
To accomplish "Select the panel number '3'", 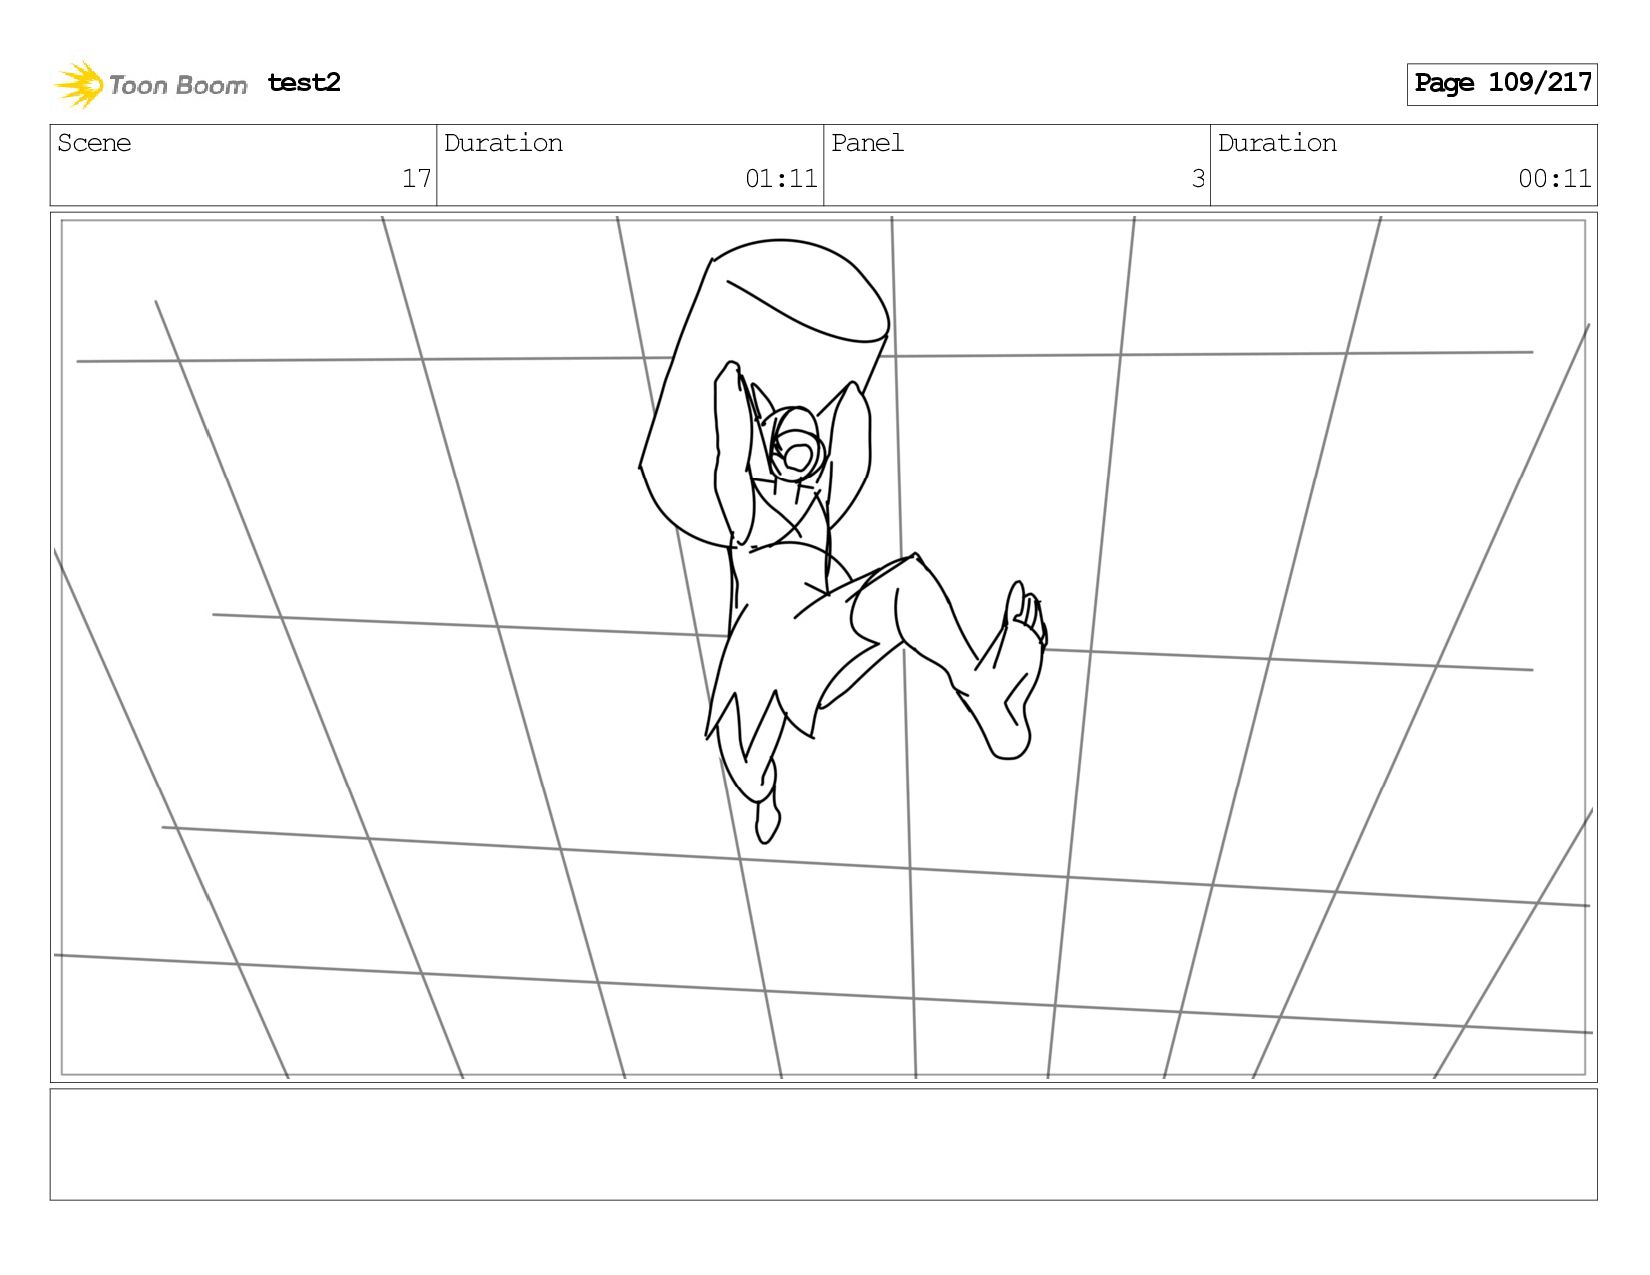I will [1198, 179].
